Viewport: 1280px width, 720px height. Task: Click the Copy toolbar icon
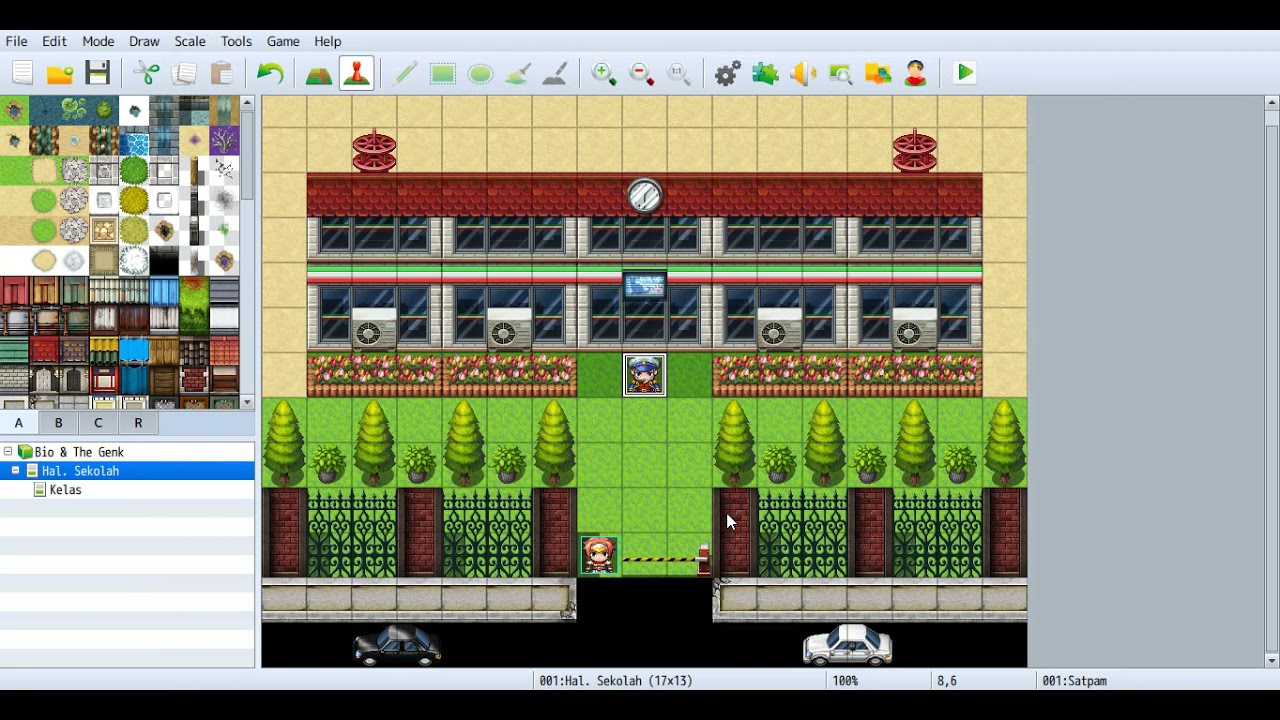pos(184,73)
